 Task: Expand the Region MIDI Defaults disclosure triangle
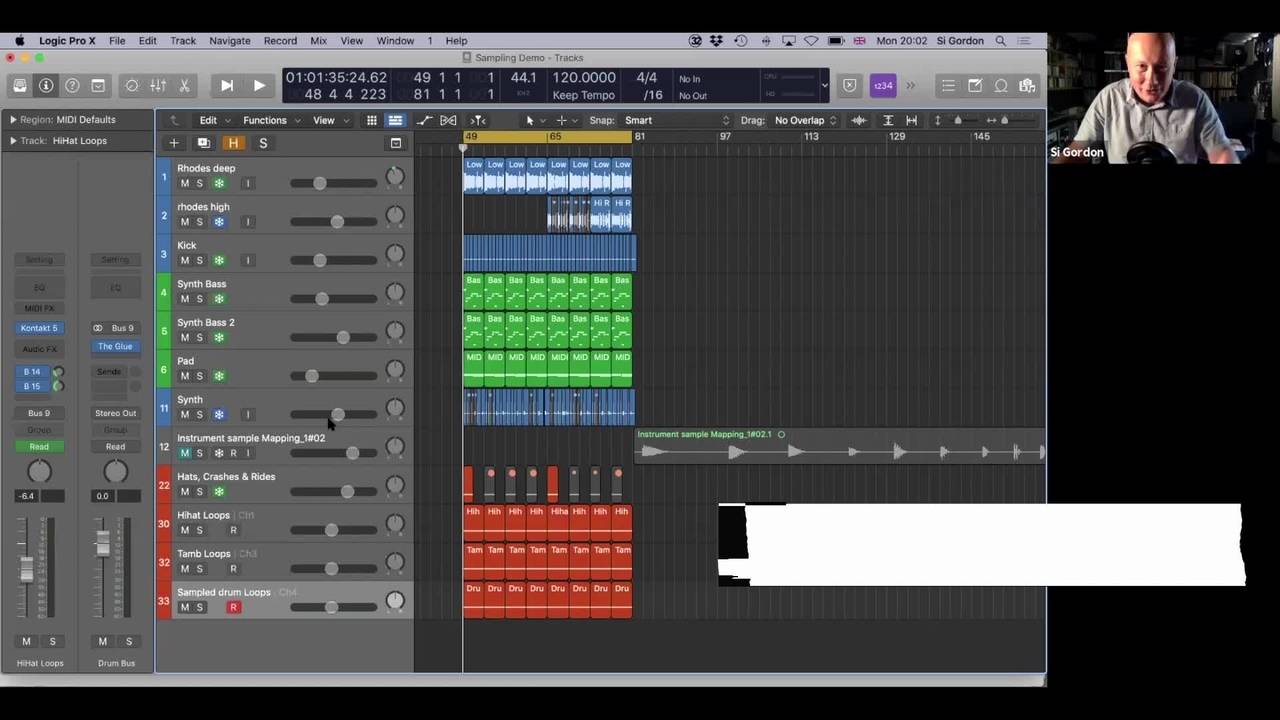[x=13, y=119]
